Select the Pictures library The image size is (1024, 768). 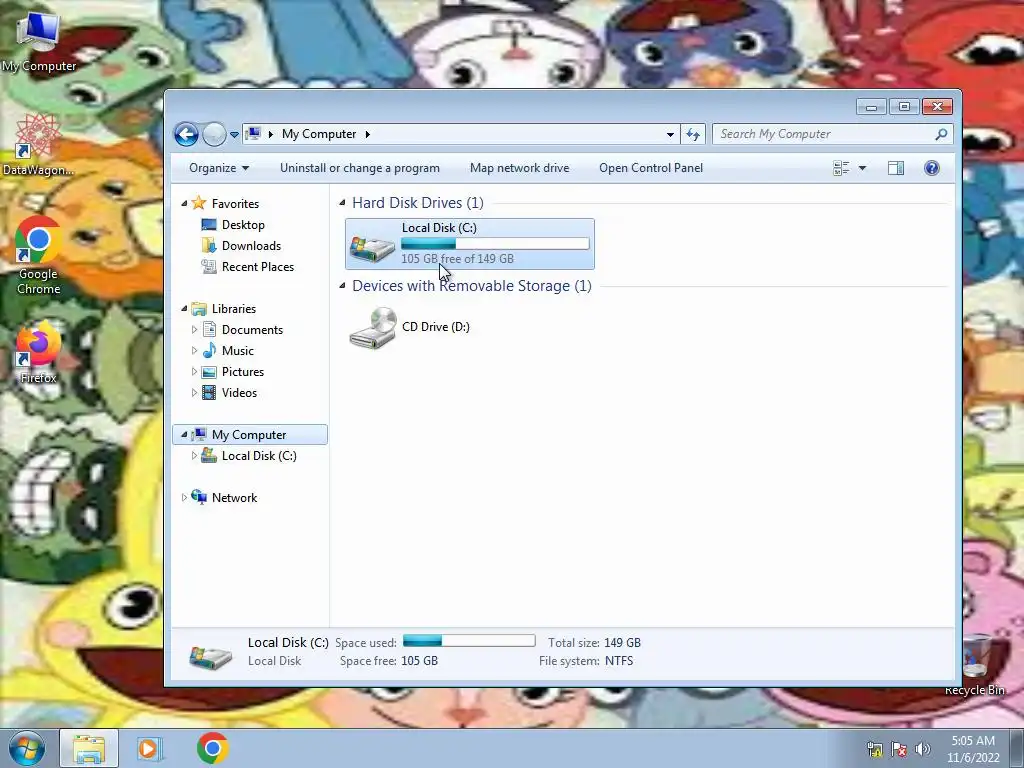click(243, 372)
